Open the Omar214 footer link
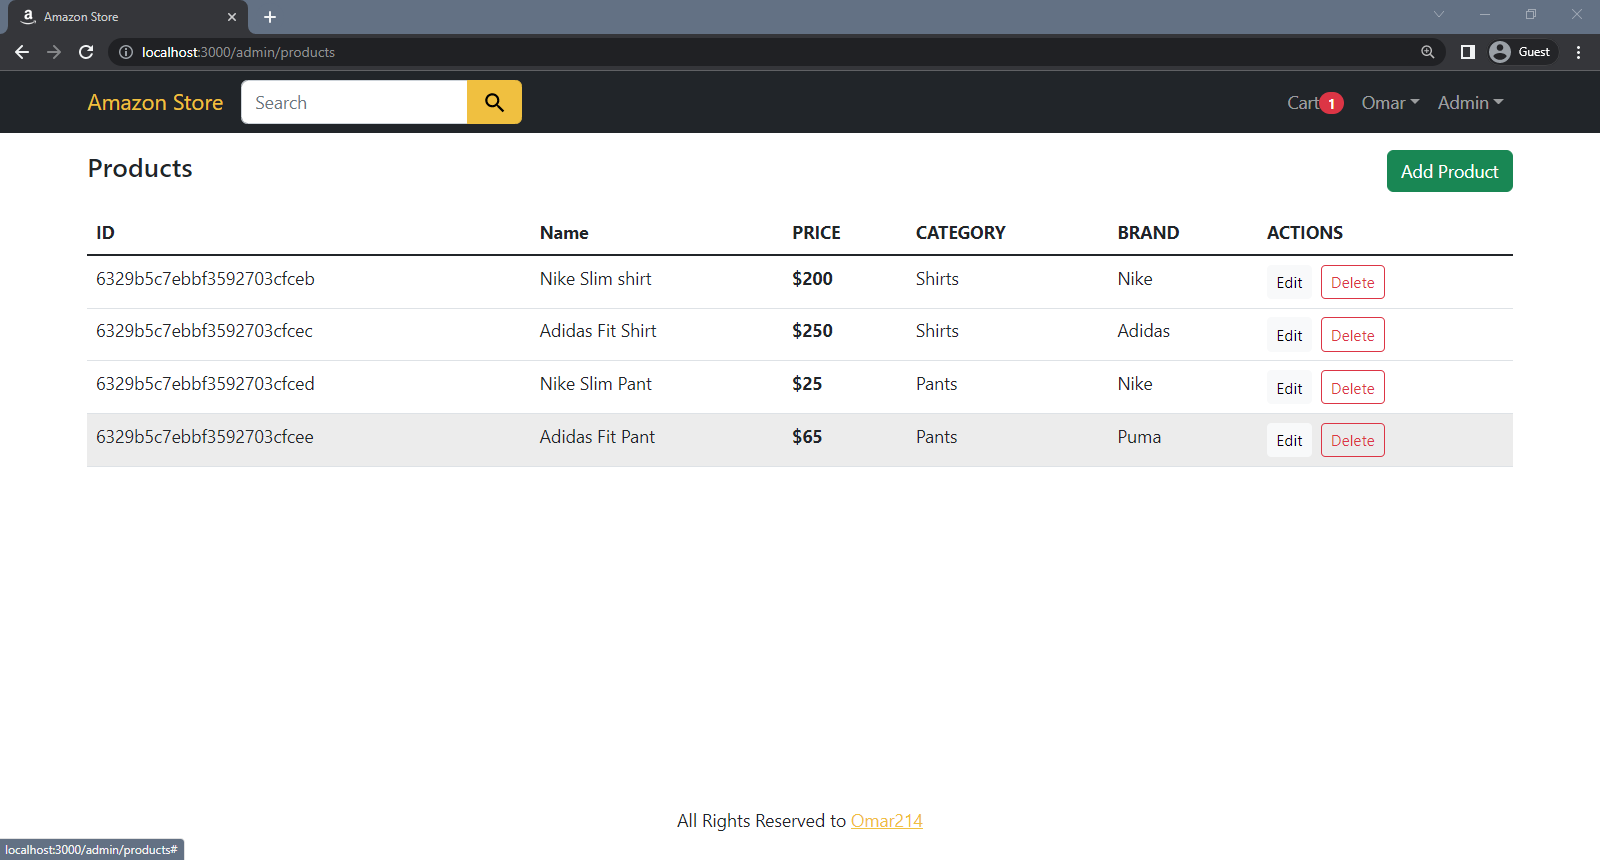The height and width of the screenshot is (860, 1600). 886,821
